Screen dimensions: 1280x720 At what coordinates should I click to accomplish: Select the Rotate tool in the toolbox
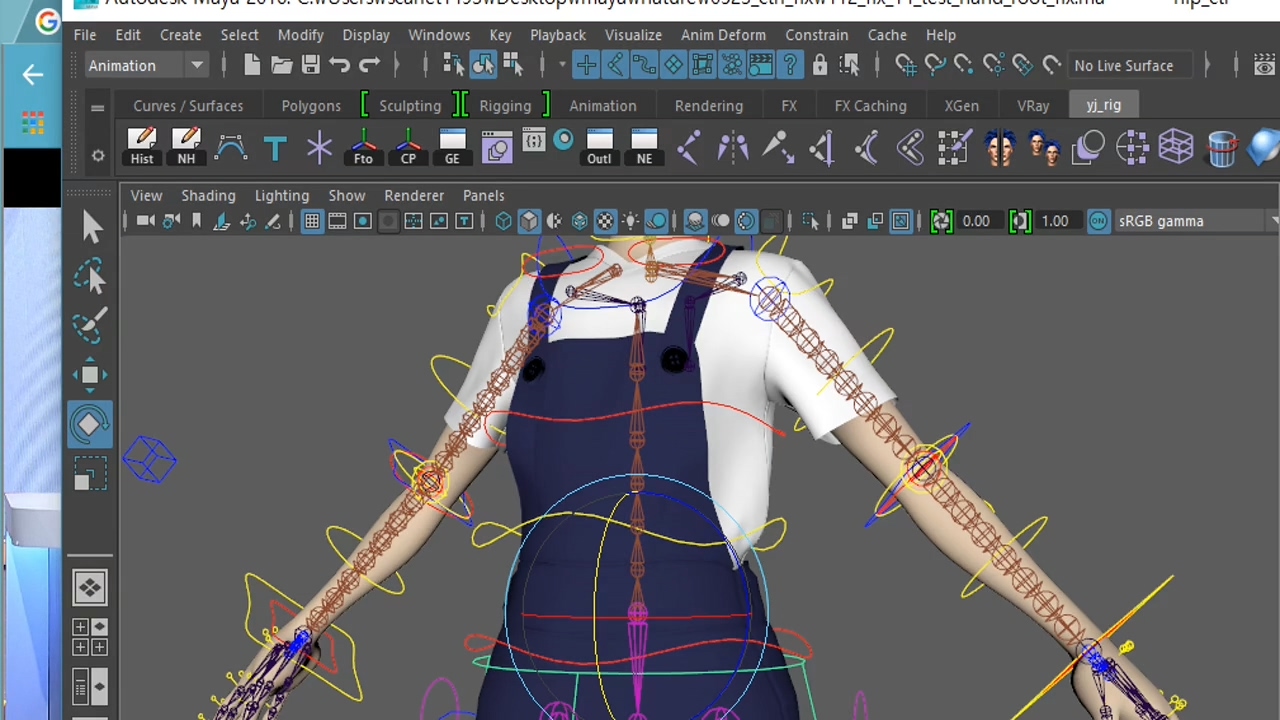(x=90, y=425)
